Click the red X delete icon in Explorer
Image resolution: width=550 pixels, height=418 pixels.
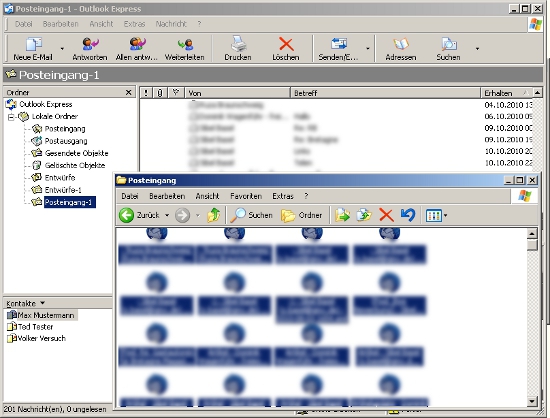pyautogui.click(x=386, y=215)
